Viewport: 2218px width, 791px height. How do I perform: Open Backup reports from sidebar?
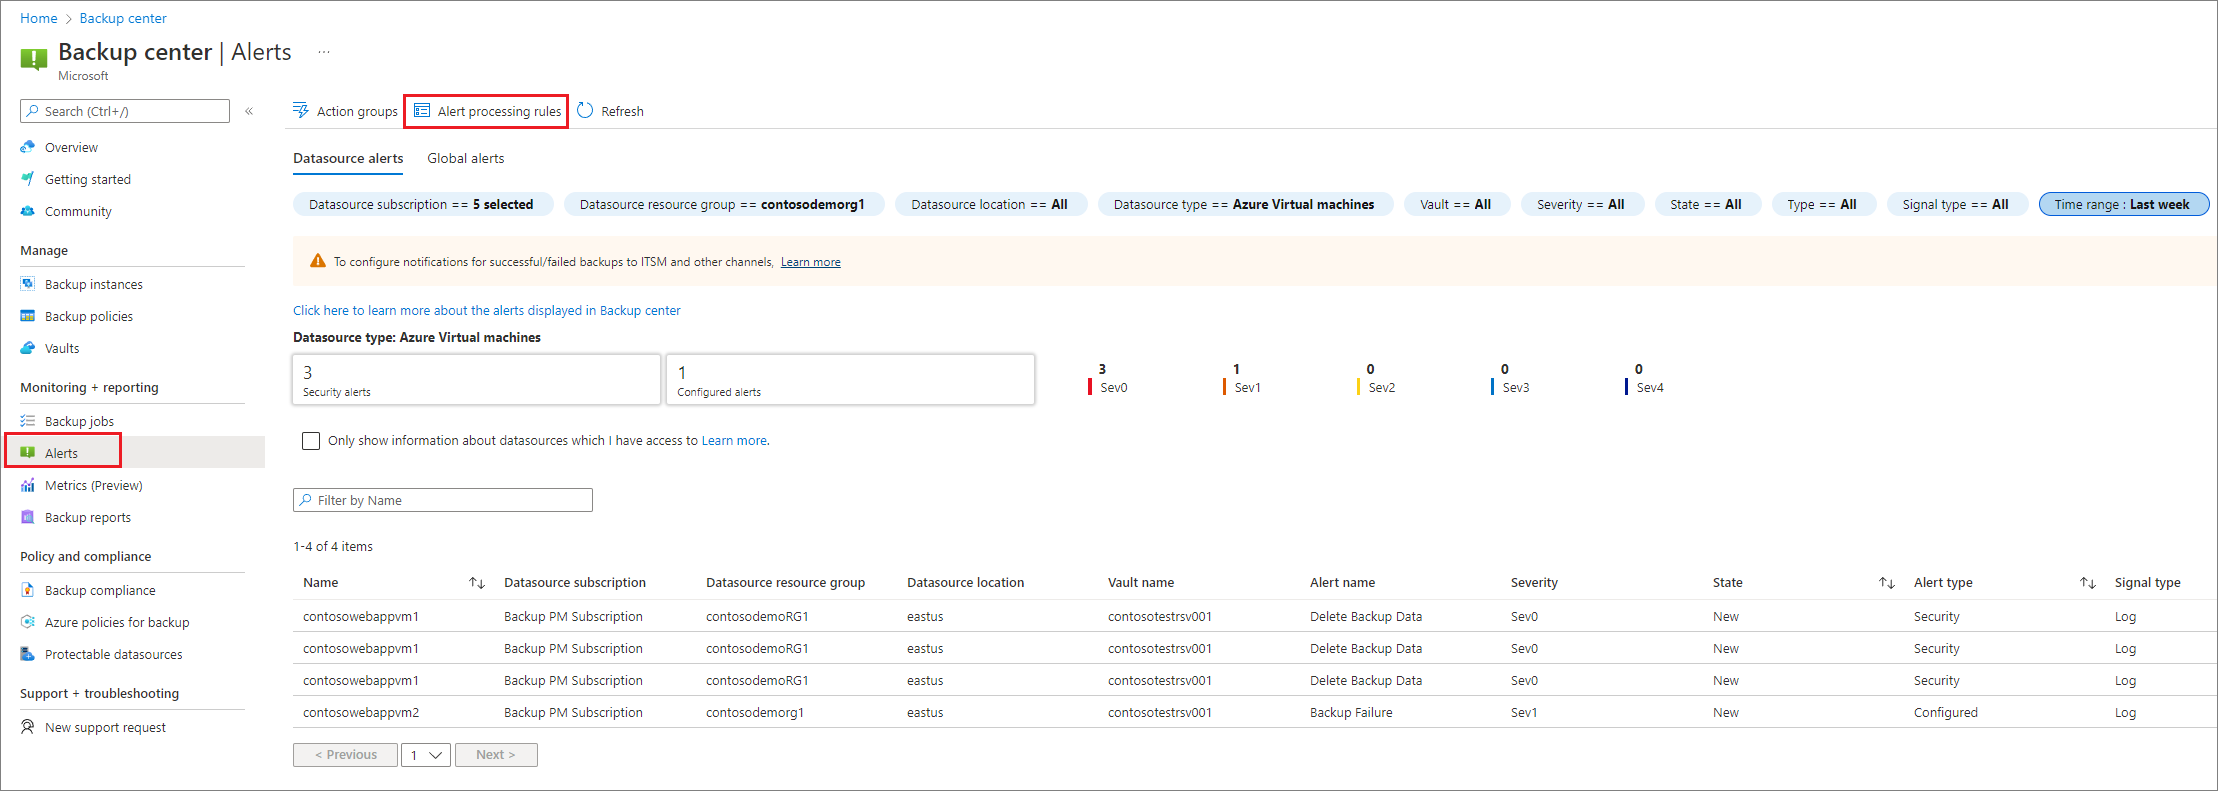88,517
